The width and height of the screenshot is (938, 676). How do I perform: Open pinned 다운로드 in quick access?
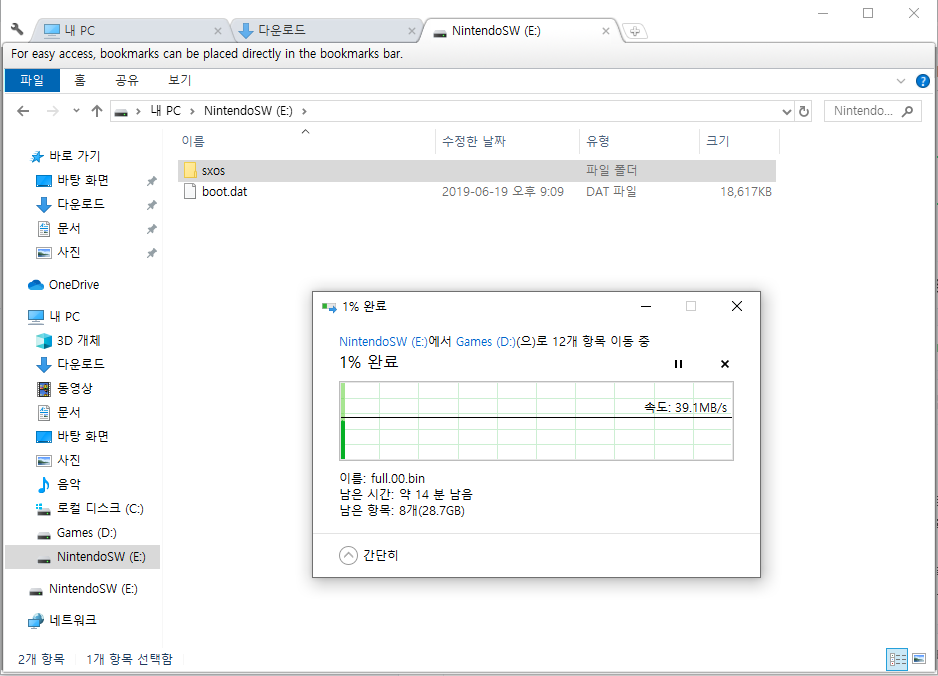tap(81, 205)
